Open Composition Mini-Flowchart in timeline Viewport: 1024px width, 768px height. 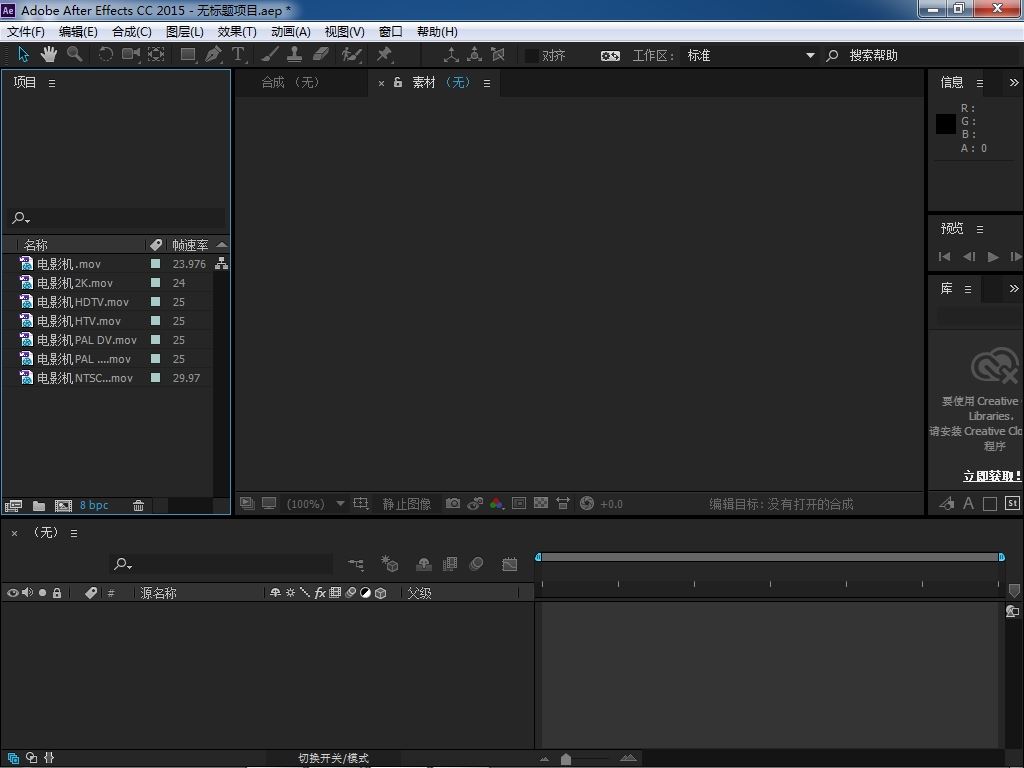pos(356,564)
